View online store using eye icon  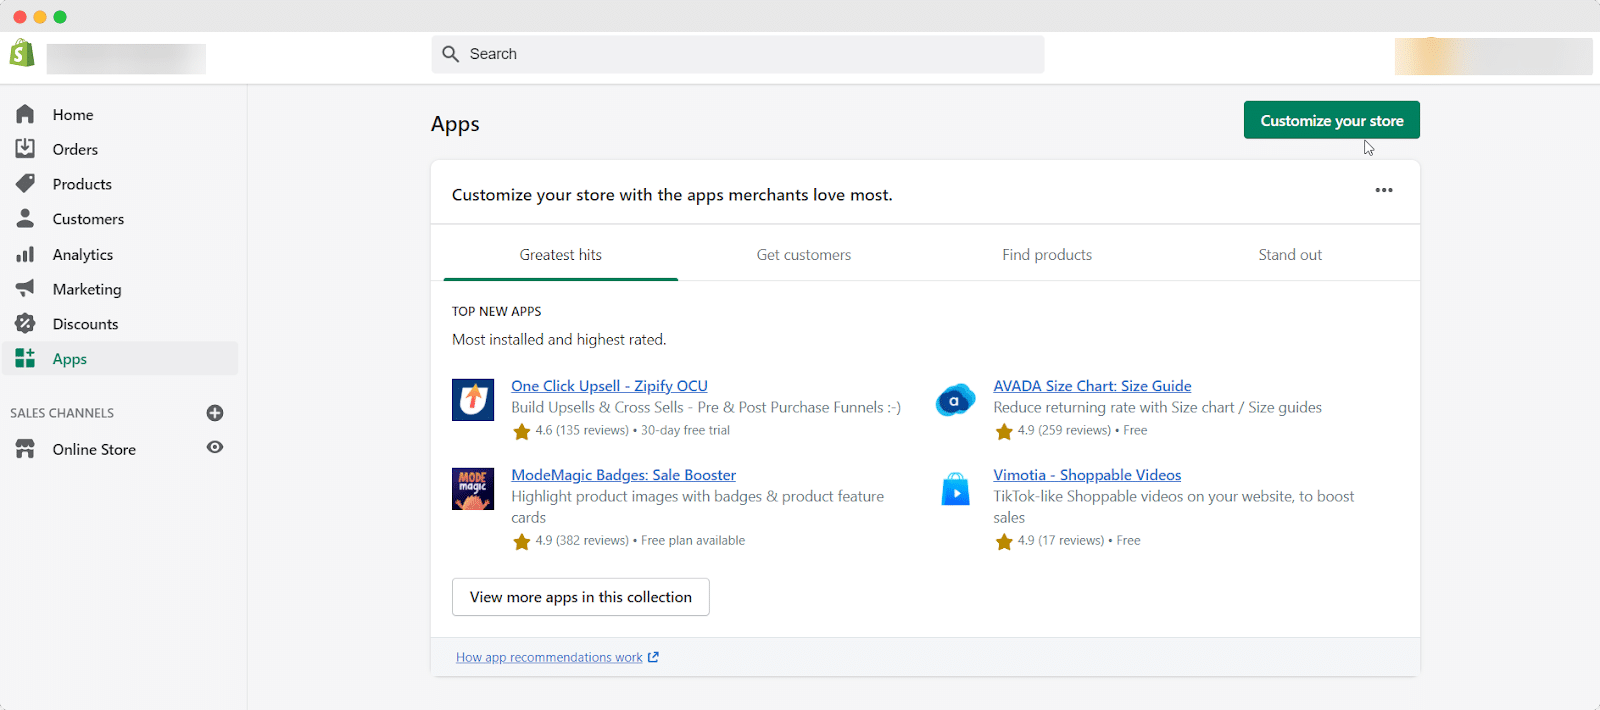pos(215,447)
